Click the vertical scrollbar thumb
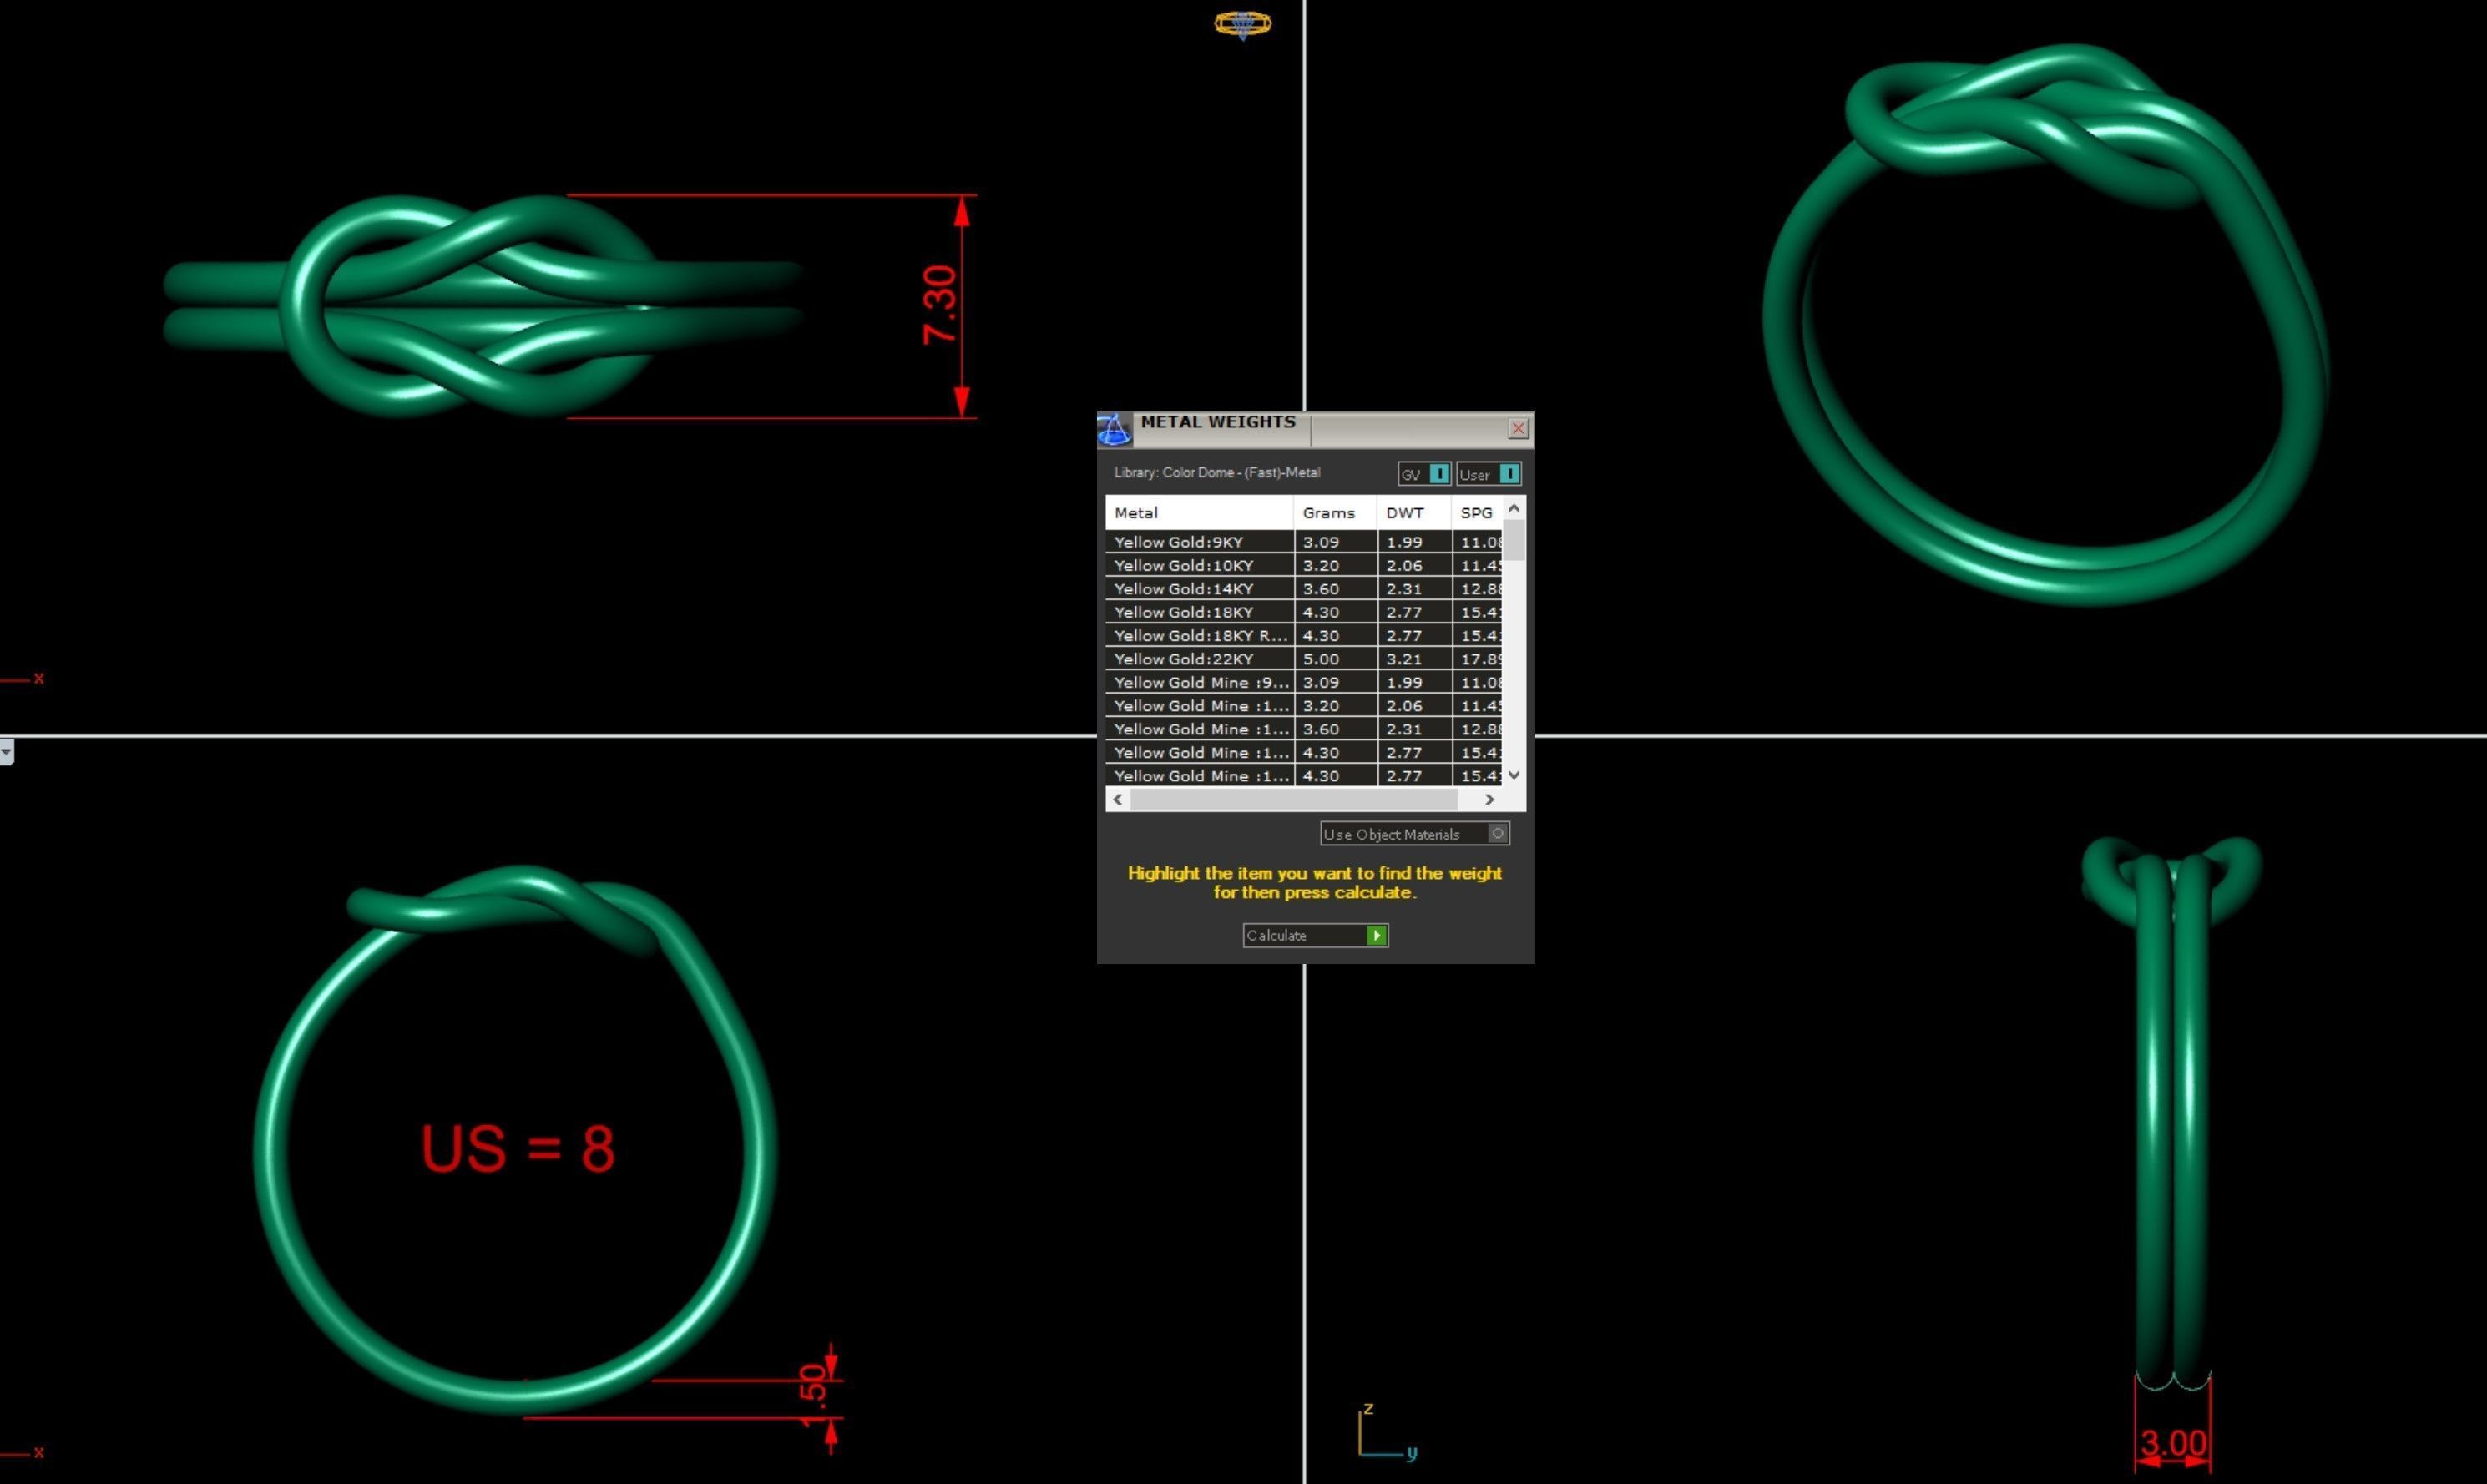Image resolution: width=2487 pixels, height=1484 pixels. pyautogui.click(x=1514, y=540)
